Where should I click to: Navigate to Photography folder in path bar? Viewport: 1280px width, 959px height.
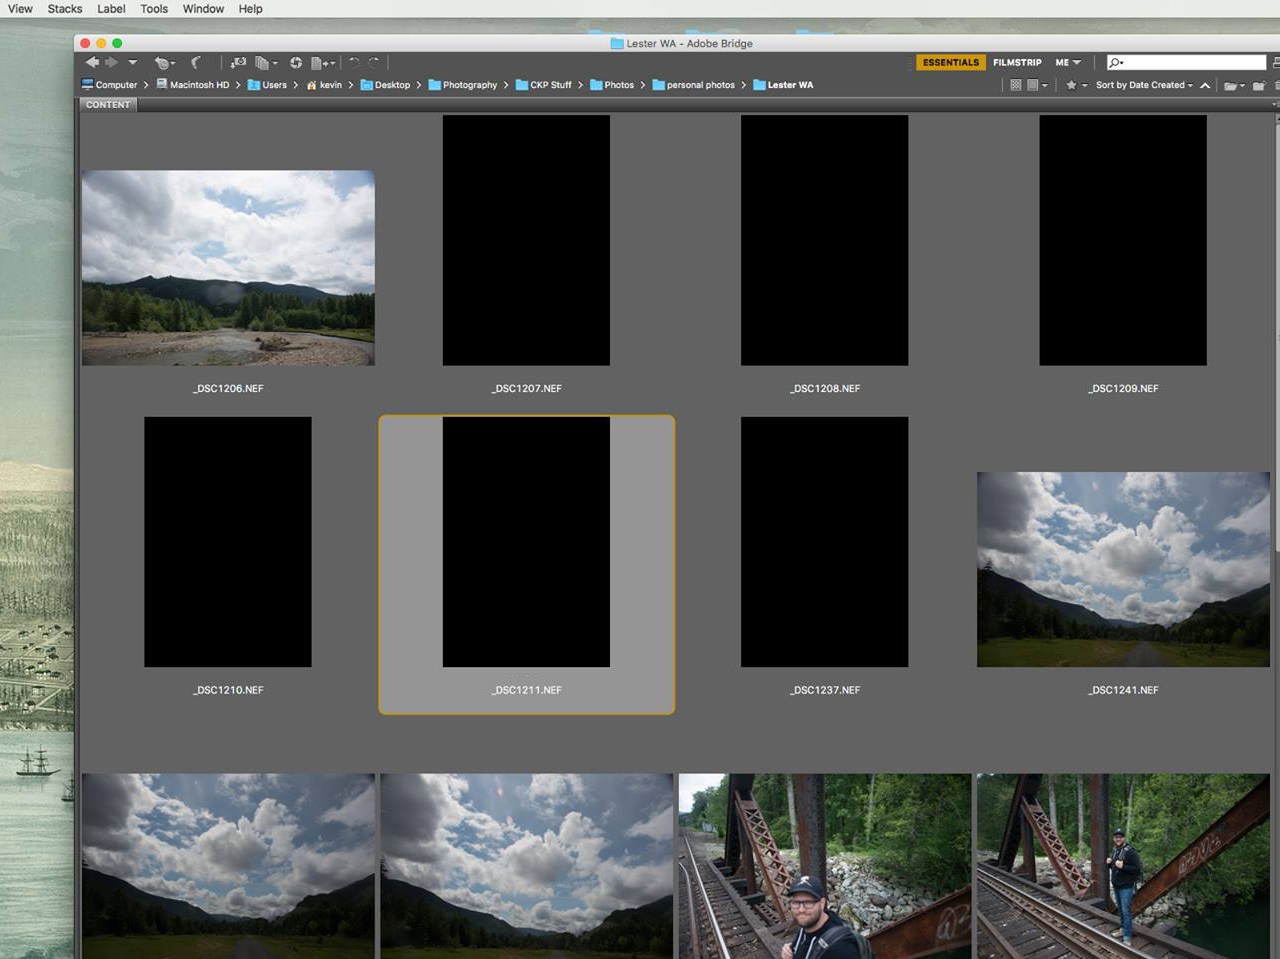tap(469, 86)
